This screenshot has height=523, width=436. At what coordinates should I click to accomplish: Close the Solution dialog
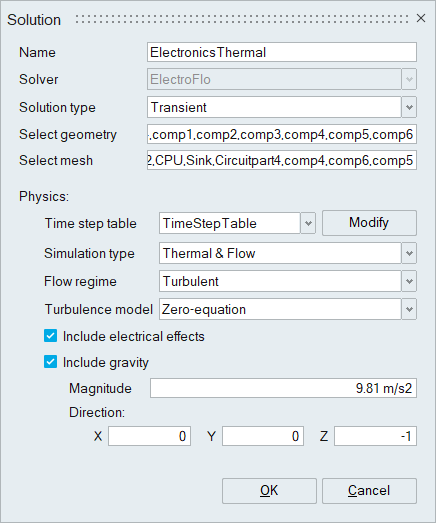pyautogui.click(x=421, y=18)
